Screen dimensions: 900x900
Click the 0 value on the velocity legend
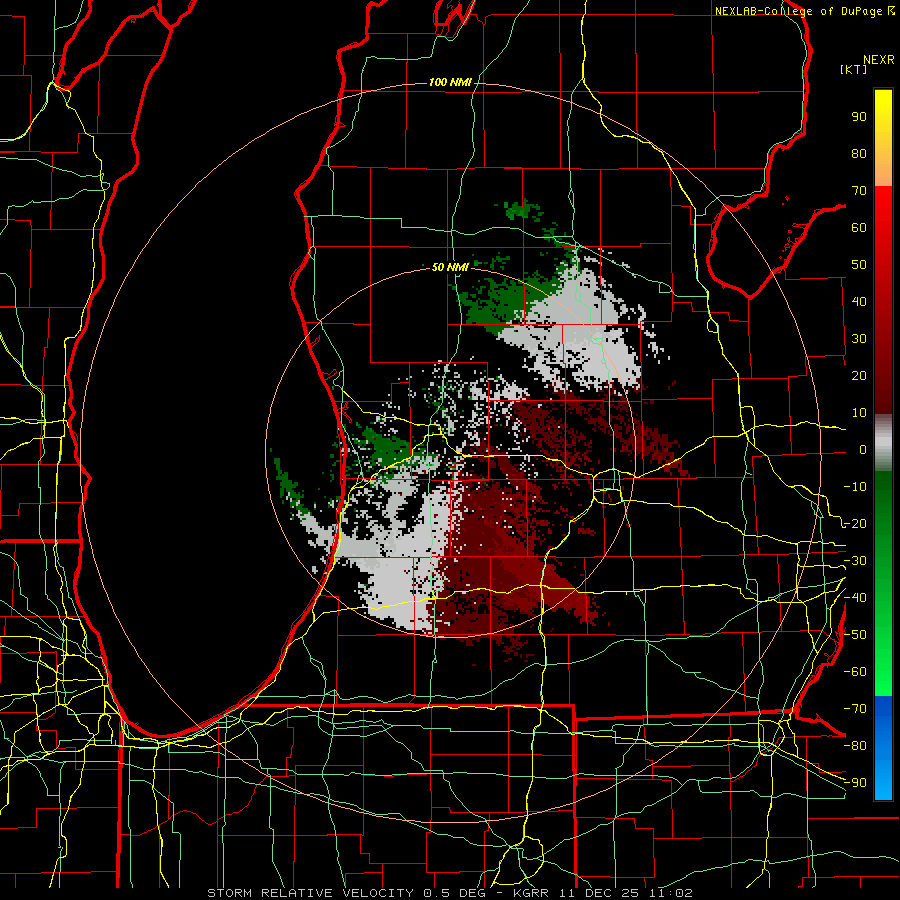click(x=863, y=449)
